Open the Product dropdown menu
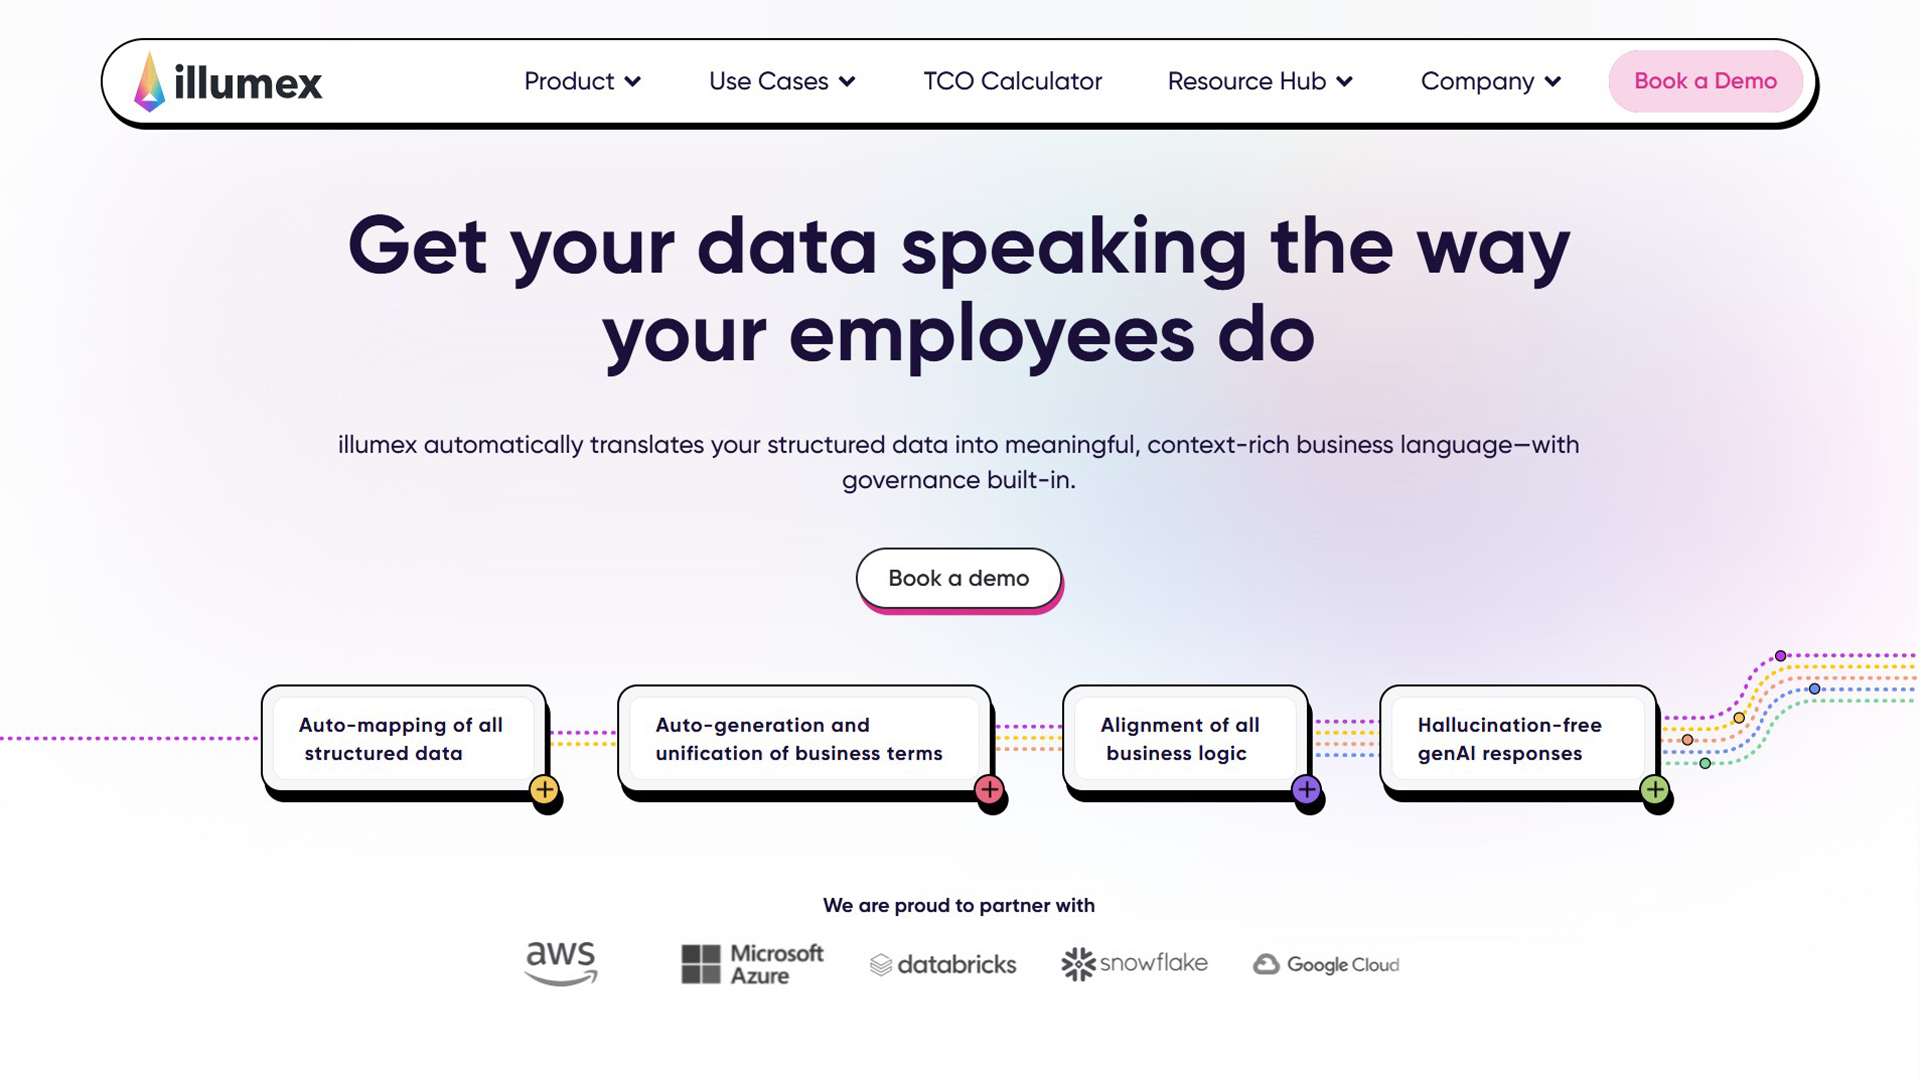Screen dimensions: 1920x1080 click(582, 81)
